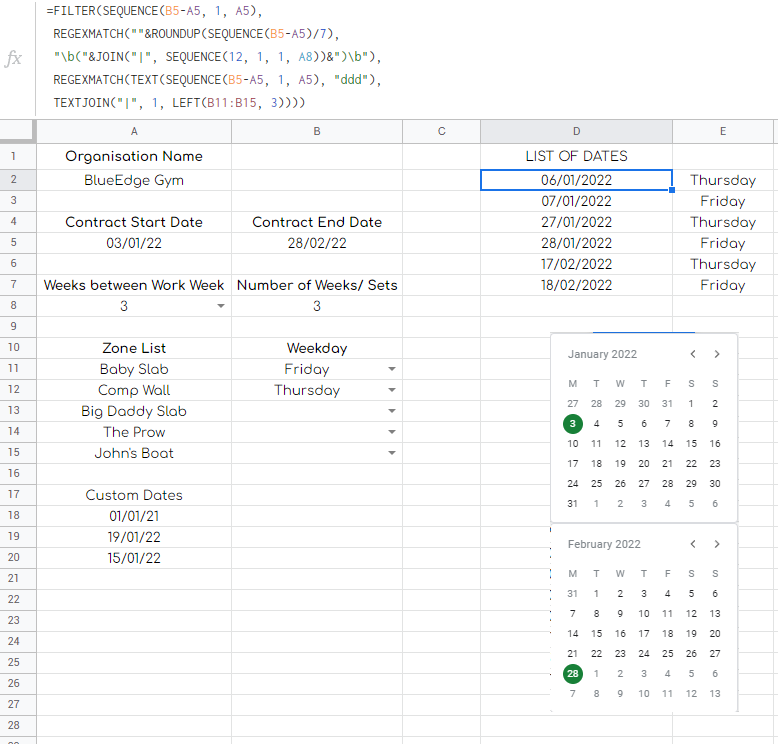Viewport: 778px width, 744px height.
Task: Select cell B8 with value 3
Action: [317, 306]
